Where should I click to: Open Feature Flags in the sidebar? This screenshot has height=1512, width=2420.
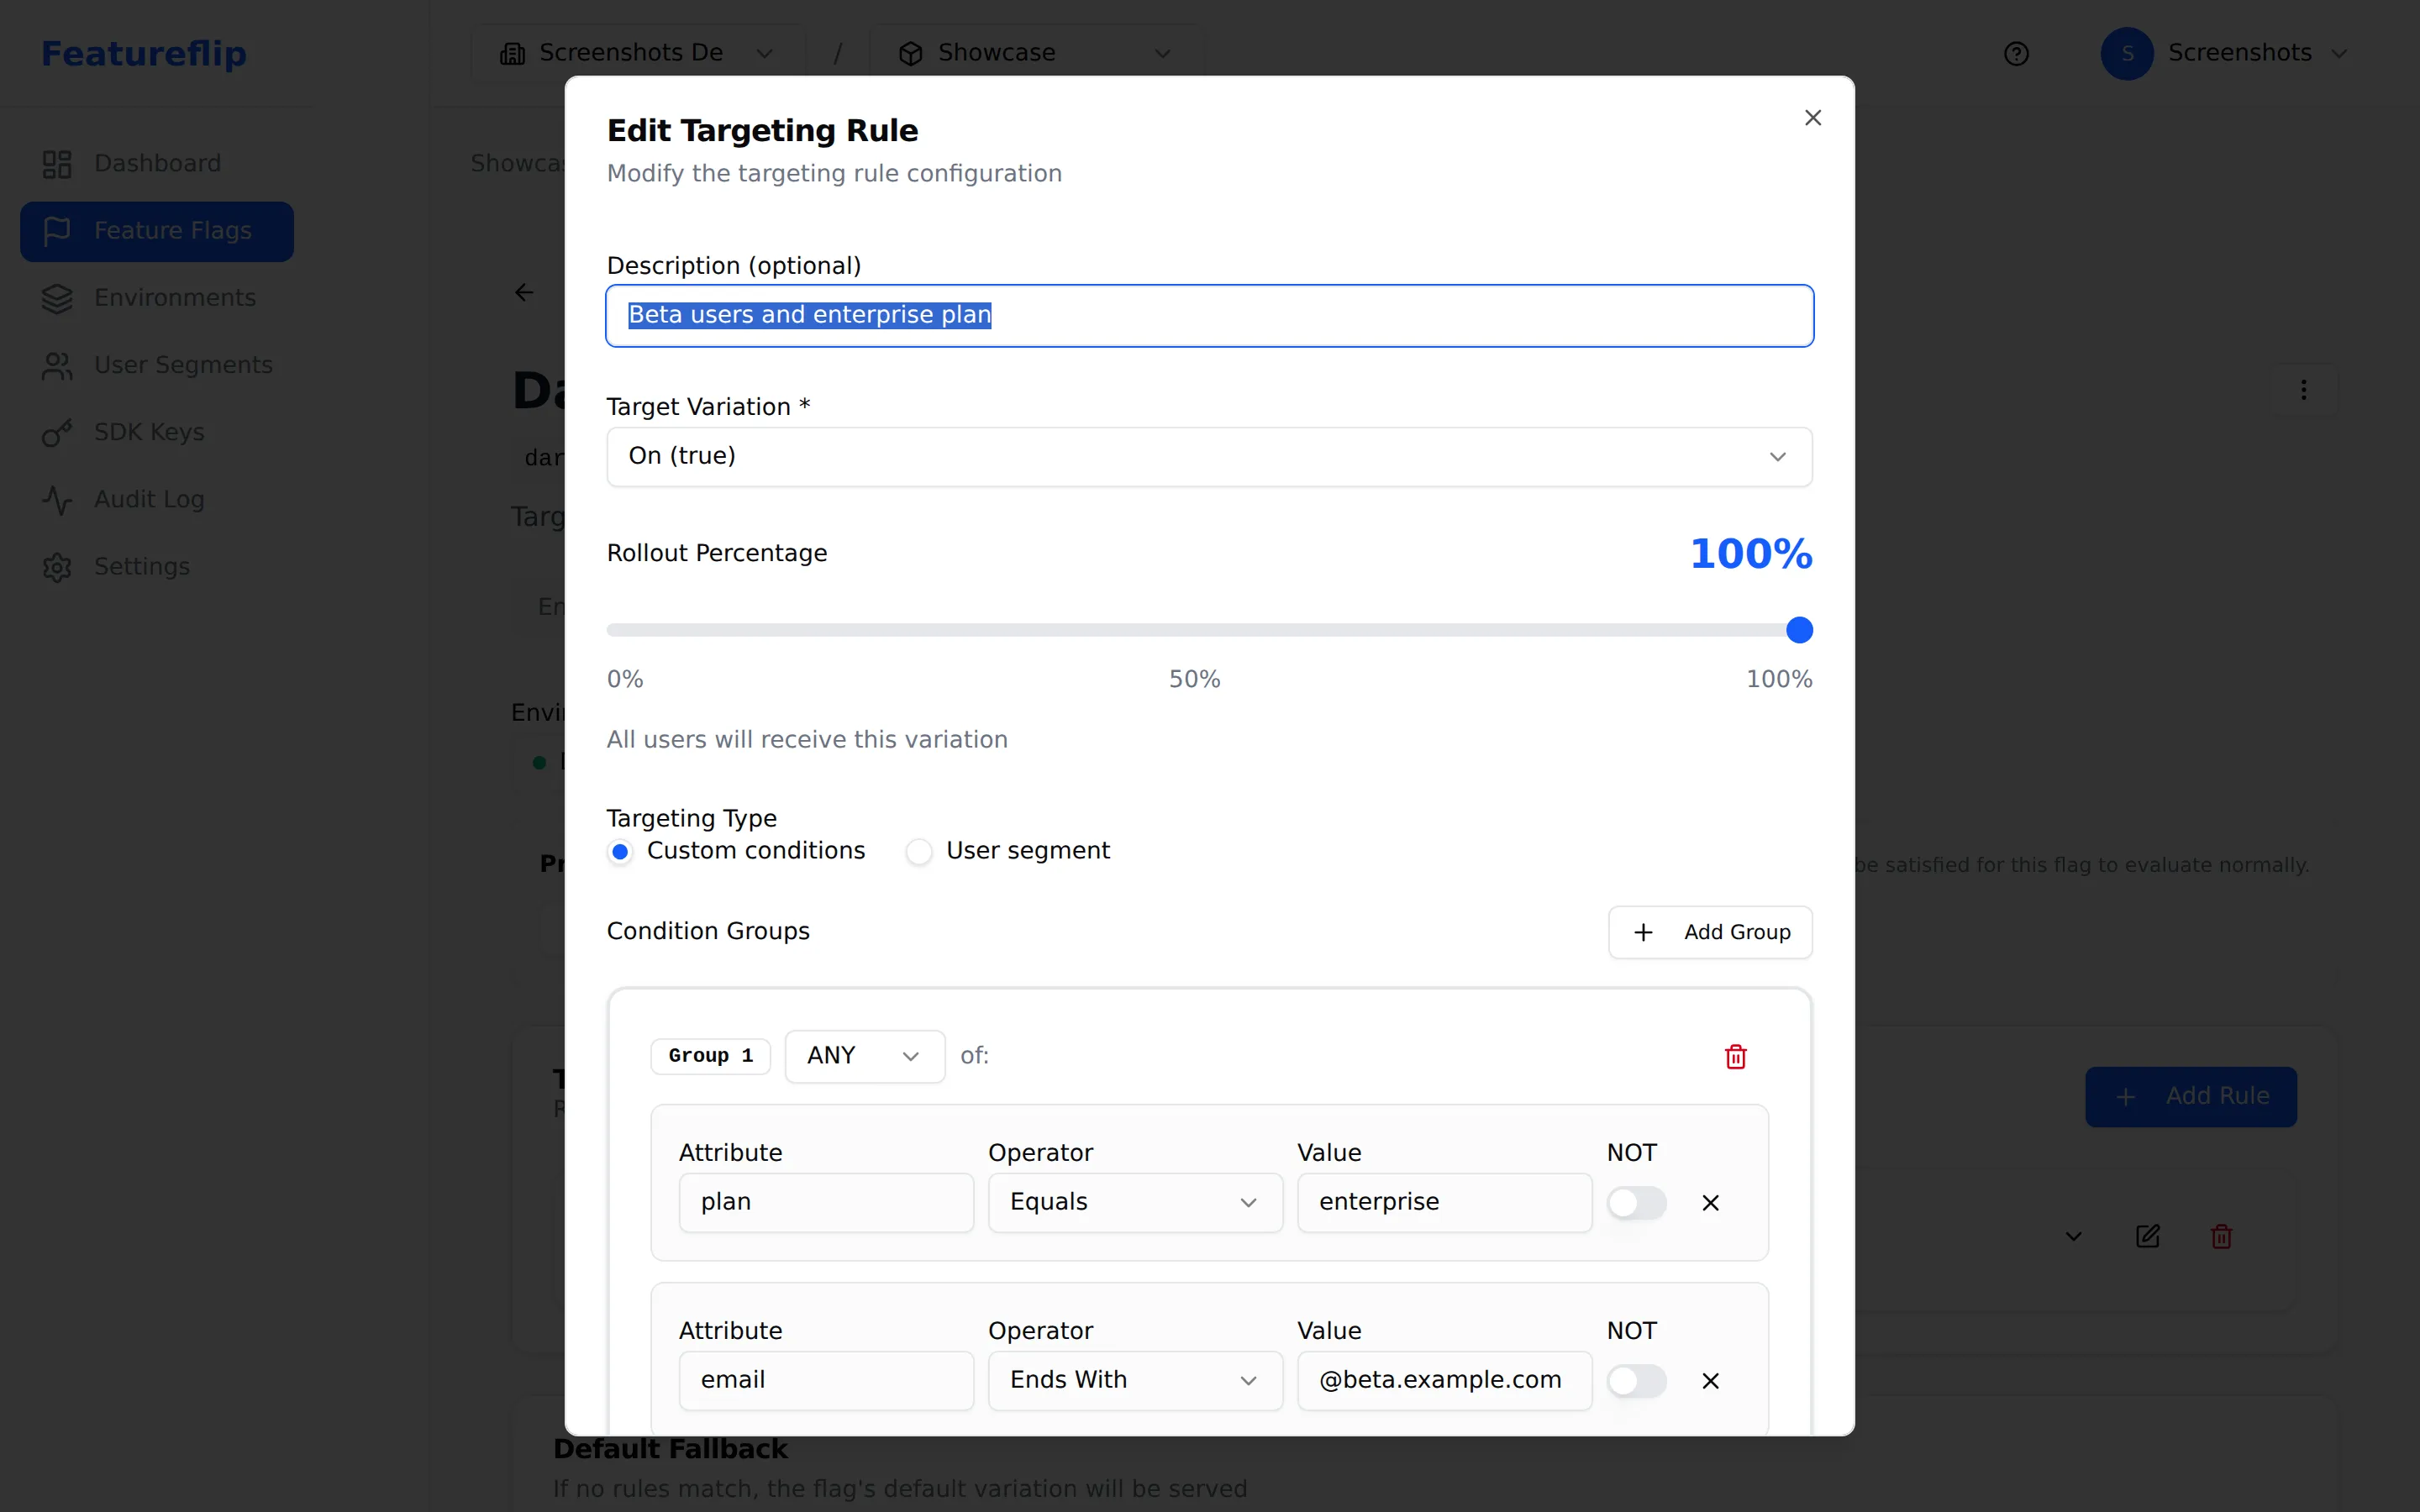click(x=157, y=231)
